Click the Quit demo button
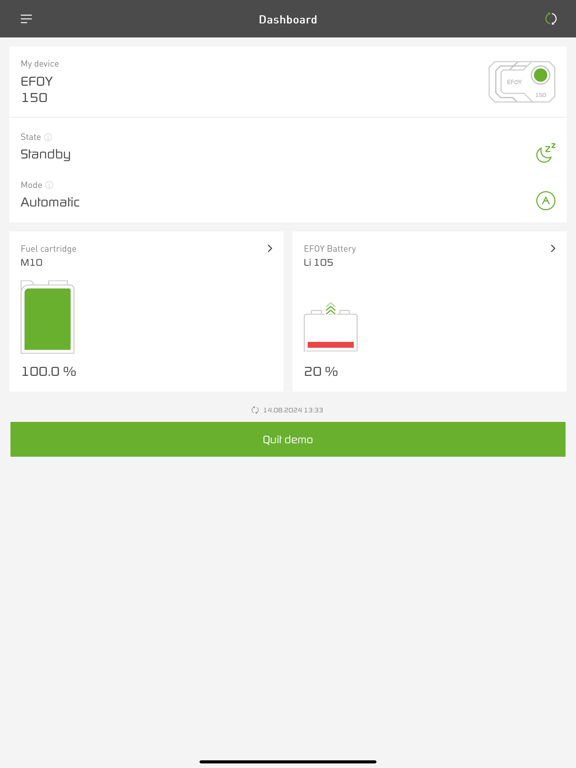The width and height of the screenshot is (576, 768). [288, 439]
